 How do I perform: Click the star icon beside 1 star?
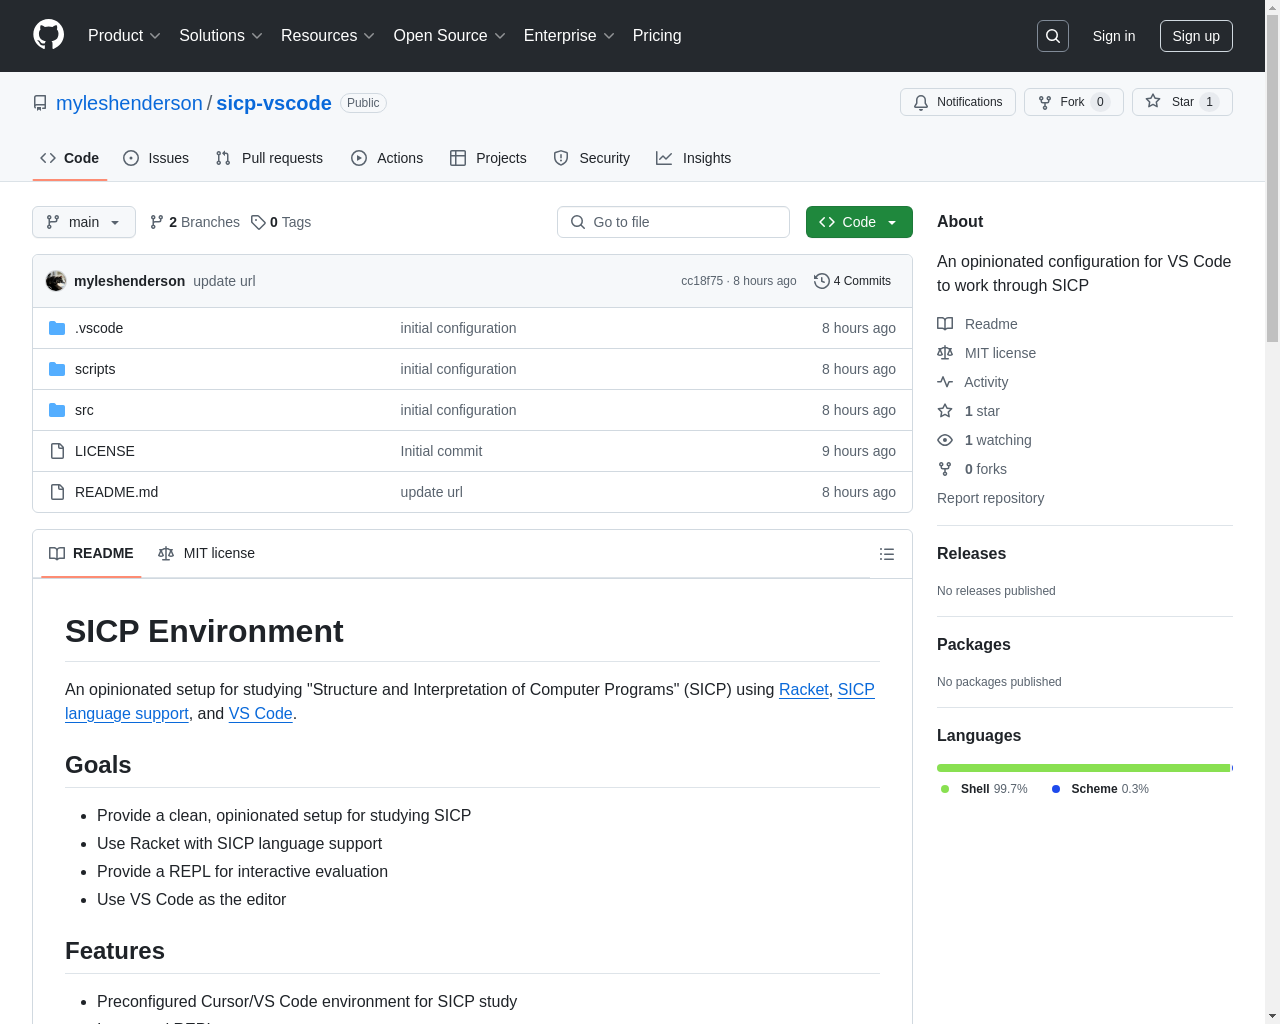point(945,411)
